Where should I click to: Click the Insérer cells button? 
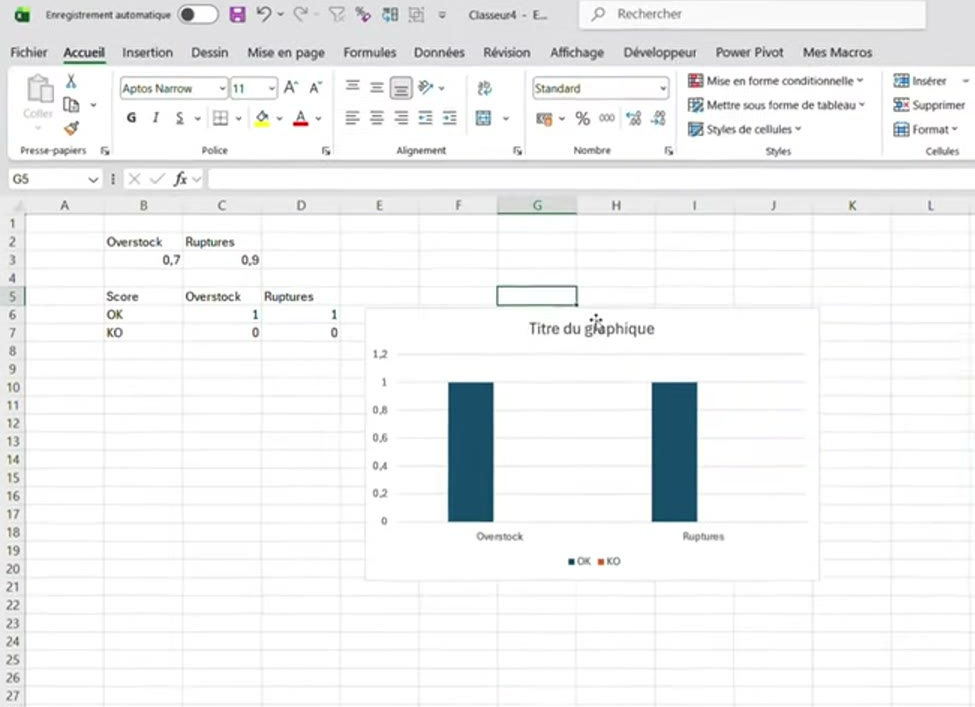[x=920, y=81]
